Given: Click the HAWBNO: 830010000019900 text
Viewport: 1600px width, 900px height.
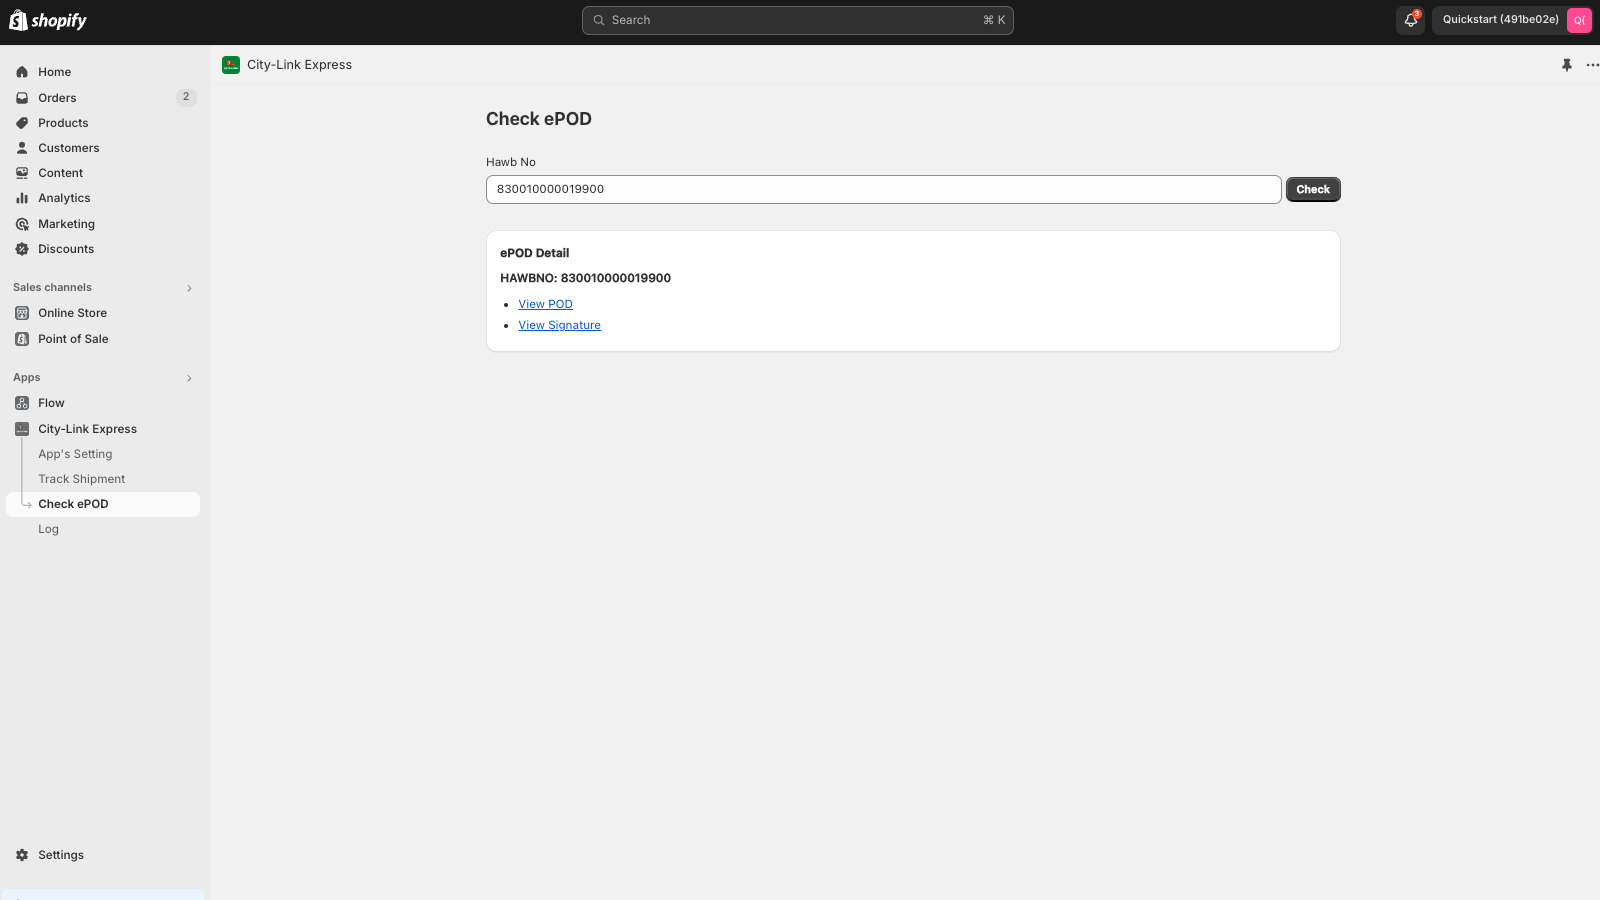Looking at the screenshot, I should pyautogui.click(x=585, y=278).
